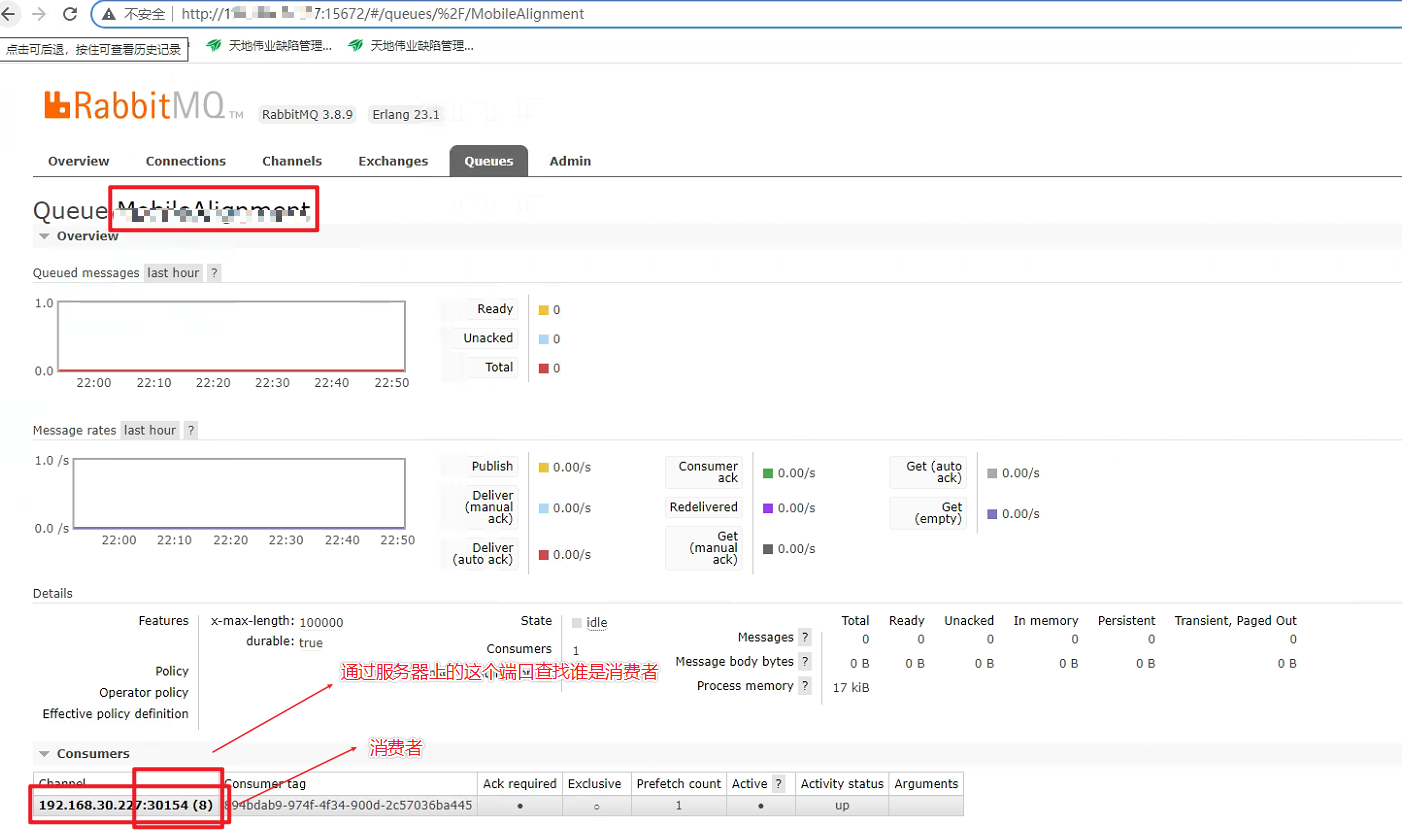Click the up activity status cell
This screenshot has height=832, width=1402.
pos(842,805)
